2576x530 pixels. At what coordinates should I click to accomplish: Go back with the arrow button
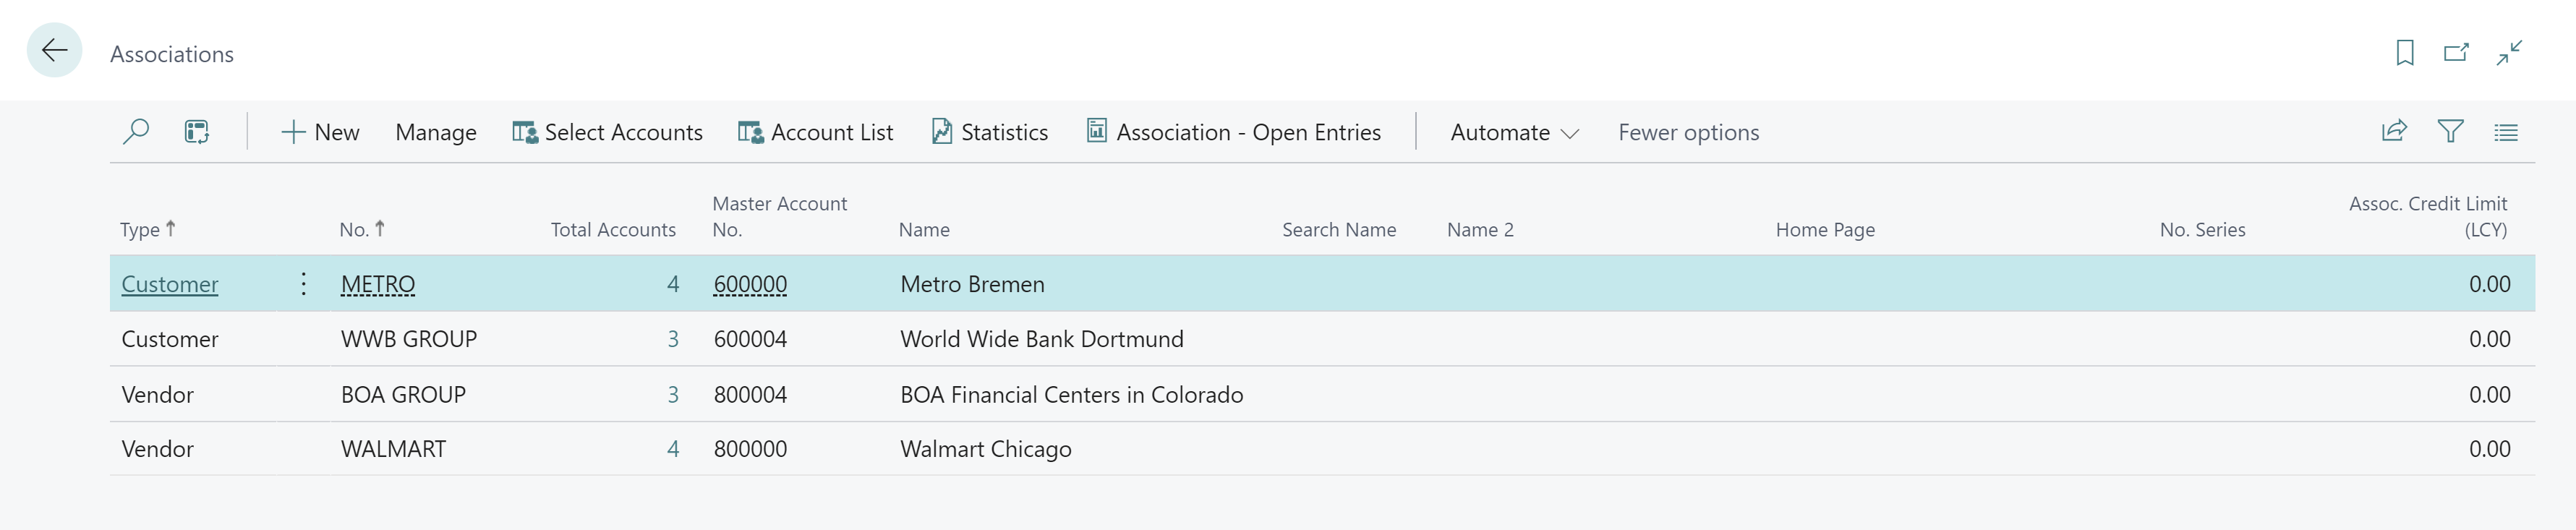point(54,50)
